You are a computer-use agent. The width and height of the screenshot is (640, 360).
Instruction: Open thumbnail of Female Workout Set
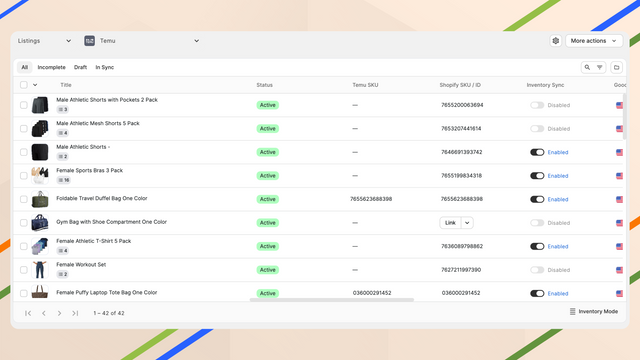click(x=40, y=270)
